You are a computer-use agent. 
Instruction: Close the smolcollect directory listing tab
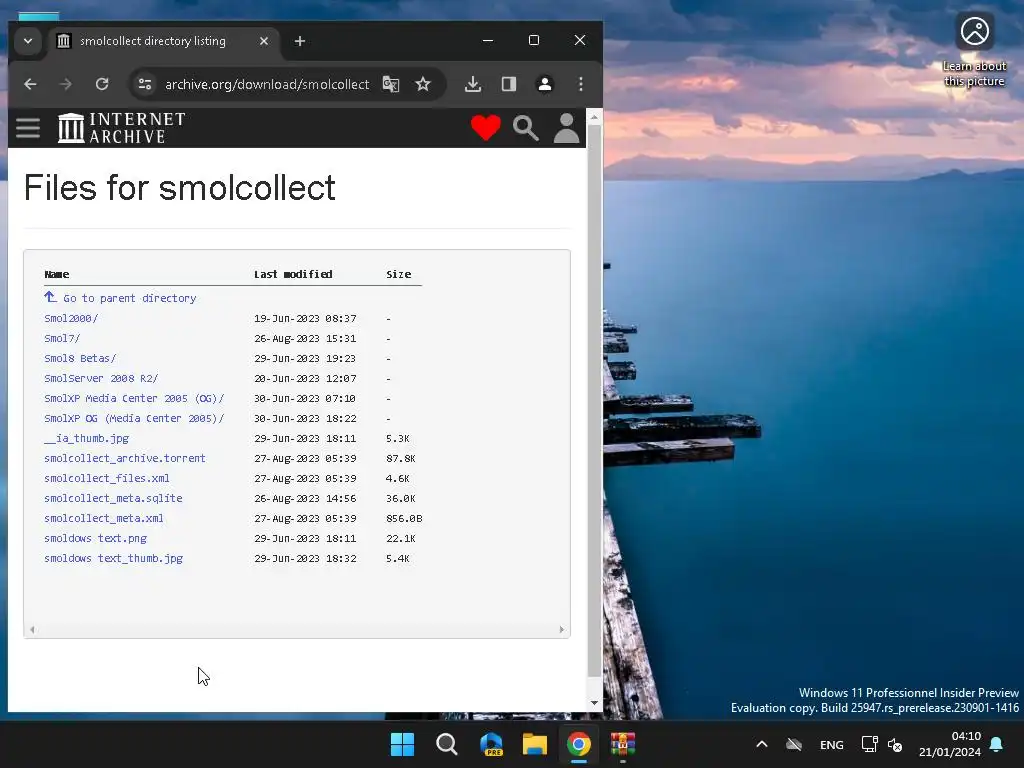[x=264, y=41]
